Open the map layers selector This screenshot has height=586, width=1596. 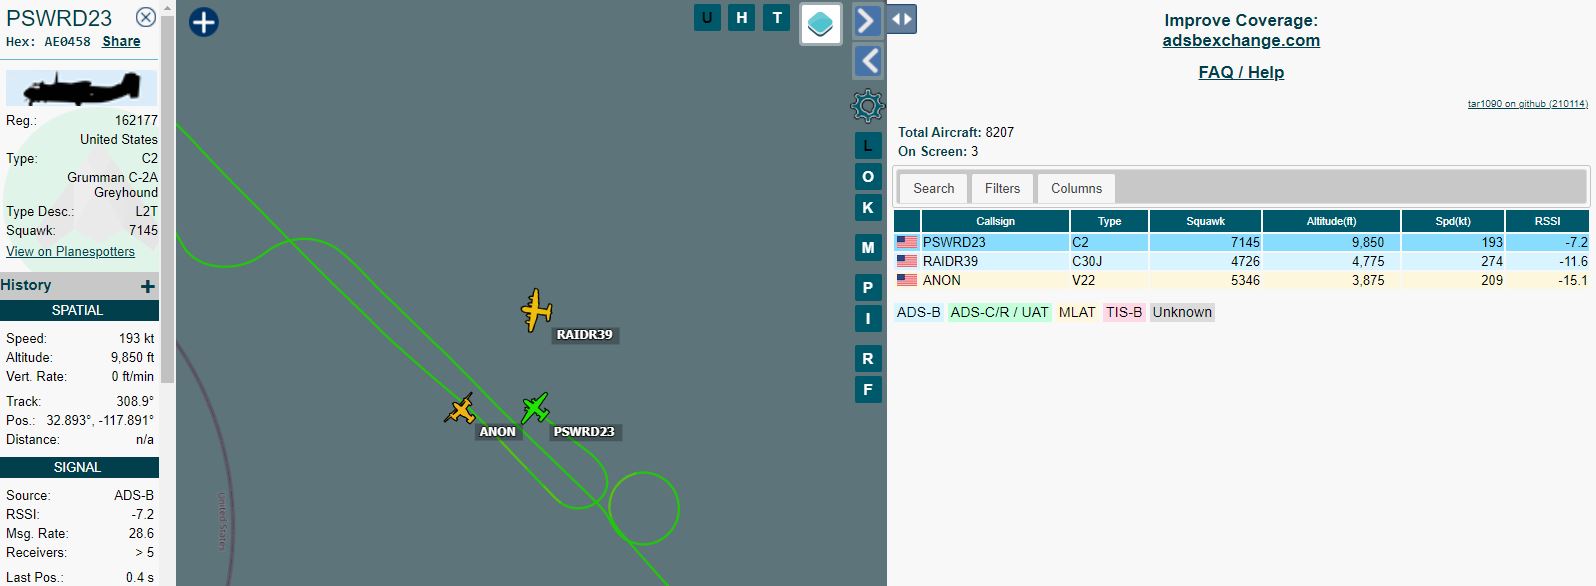click(x=820, y=24)
